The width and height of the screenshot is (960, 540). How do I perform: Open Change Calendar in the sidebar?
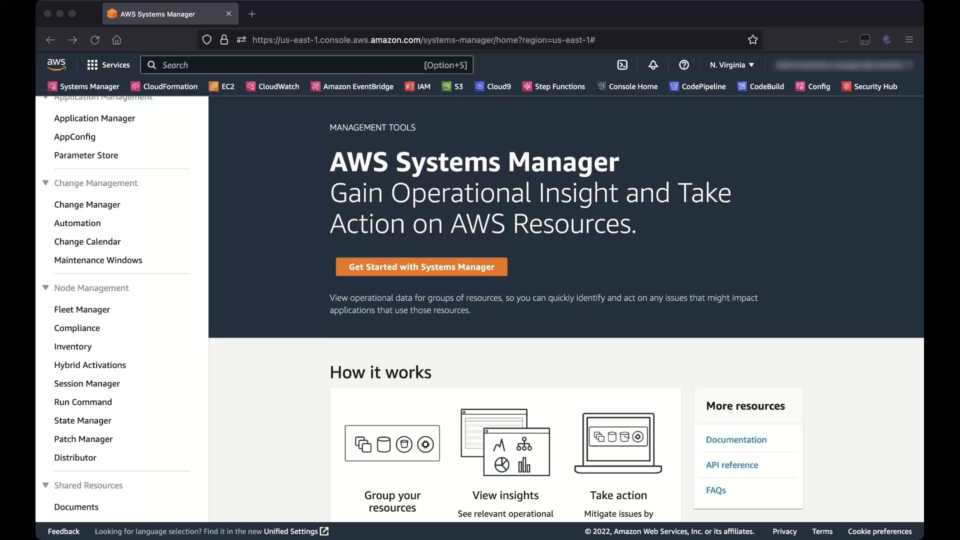point(87,241)
